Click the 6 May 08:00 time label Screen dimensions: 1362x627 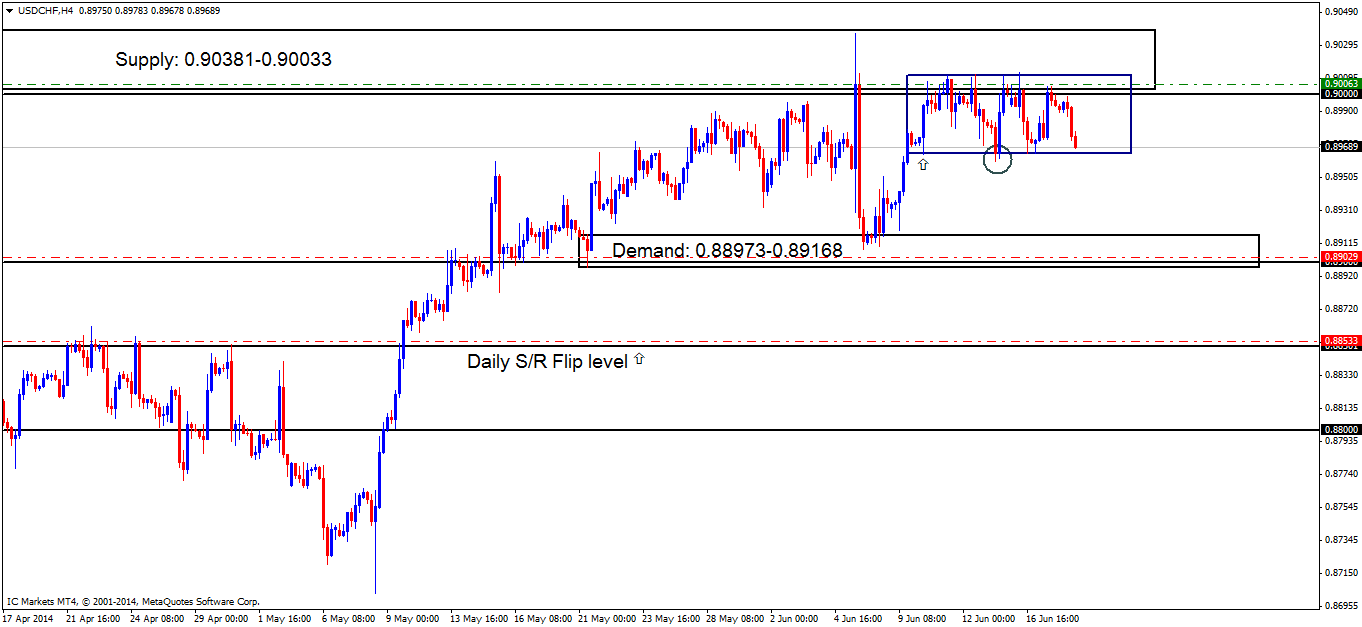pos(348,619)
